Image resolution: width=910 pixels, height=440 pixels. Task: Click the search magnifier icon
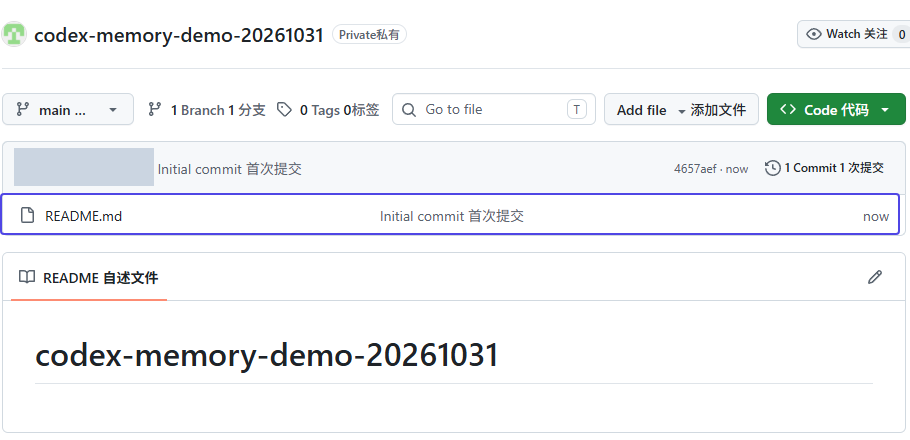409,110
